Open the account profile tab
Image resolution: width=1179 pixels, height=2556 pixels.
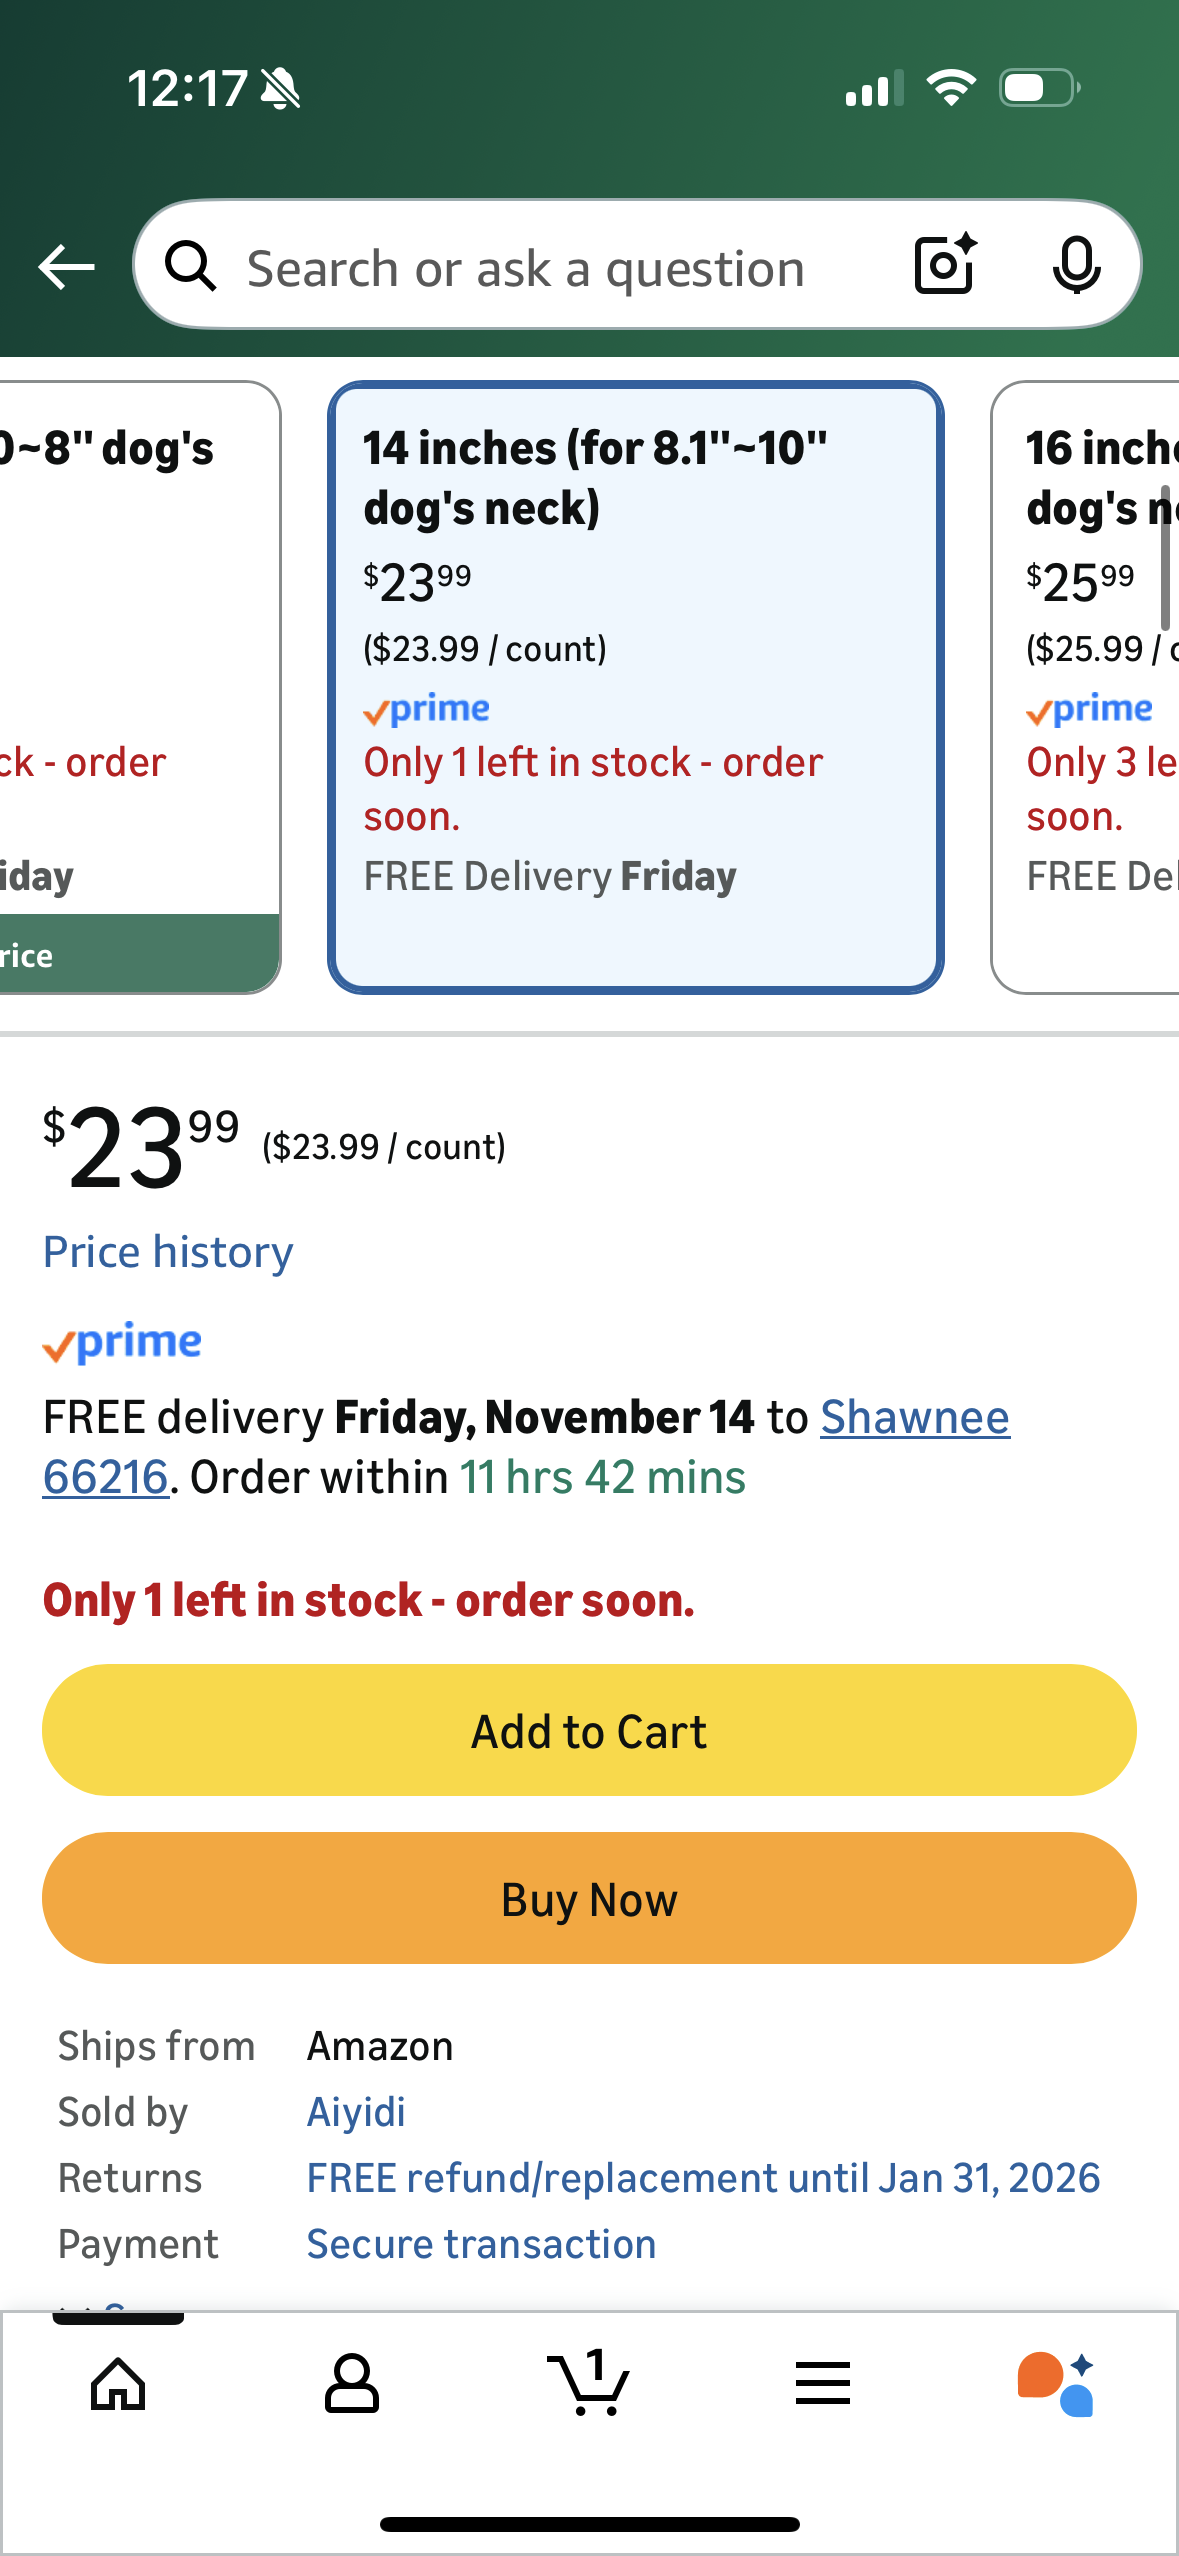(x=352, y=2384)
